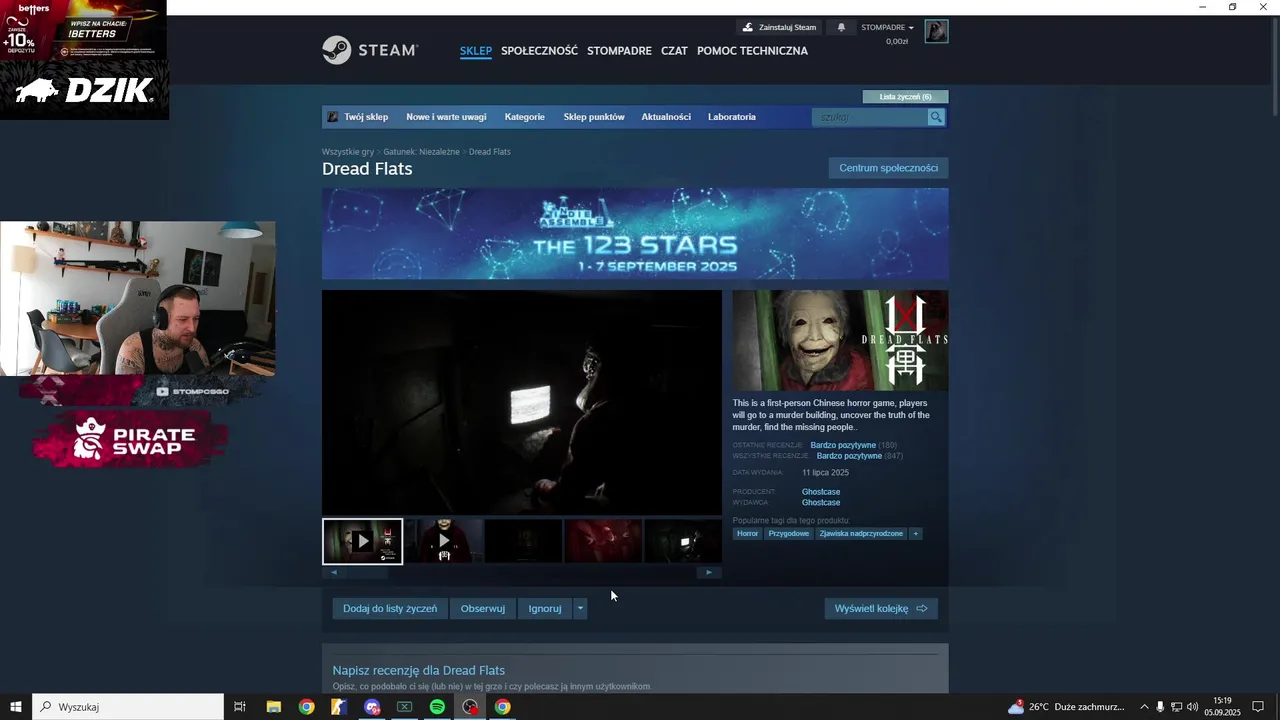
Task: Show hidden system tray icons
Action: tap(1144, 707)
